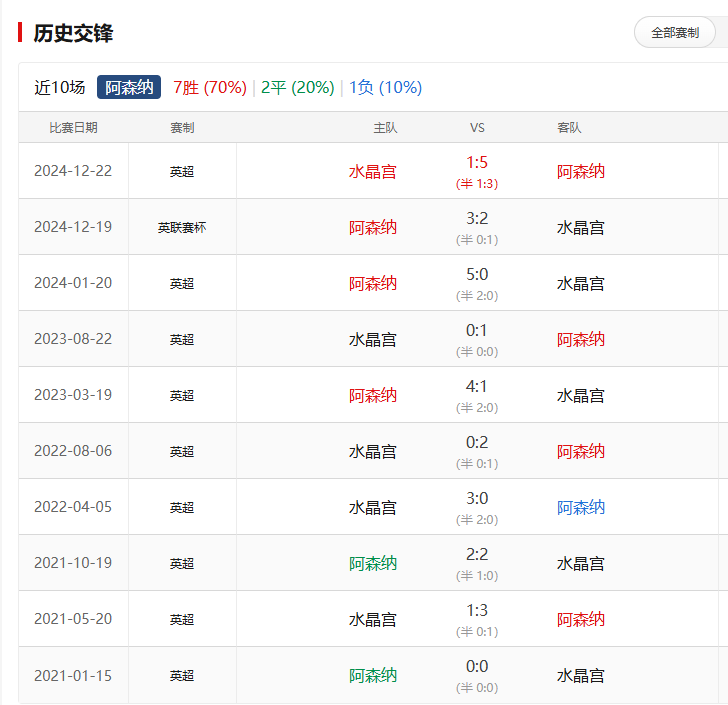The image size is (728, 705).
Task: Open away team 水晶宫 in 2024-12-19 row
Action: click(581, 228)
